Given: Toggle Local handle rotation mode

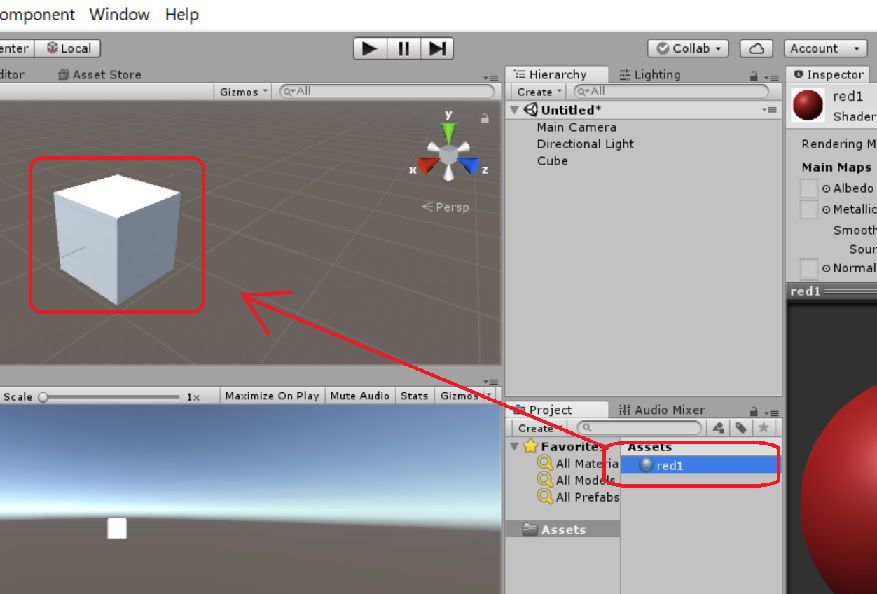Looking at the screenshot, I should [68, 48].
